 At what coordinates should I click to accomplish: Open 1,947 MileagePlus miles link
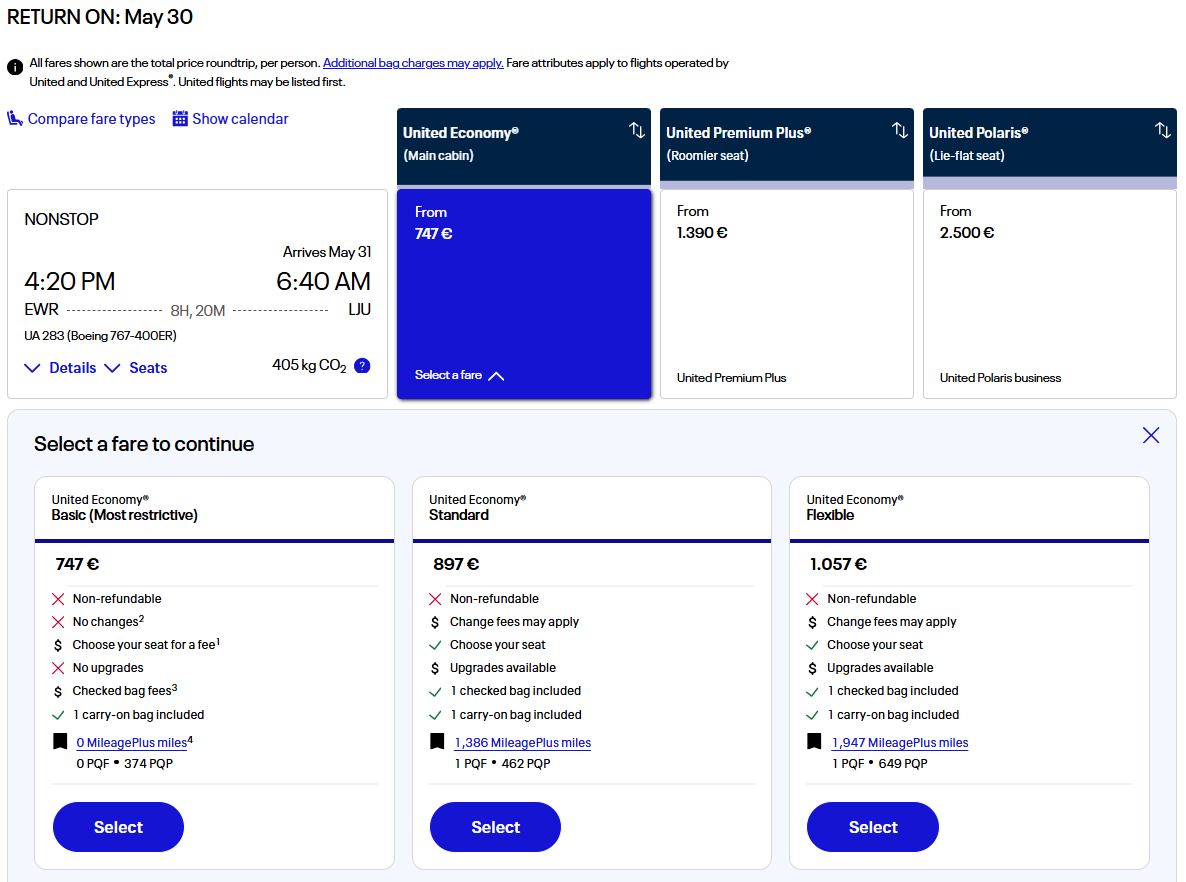pos(900,743)
